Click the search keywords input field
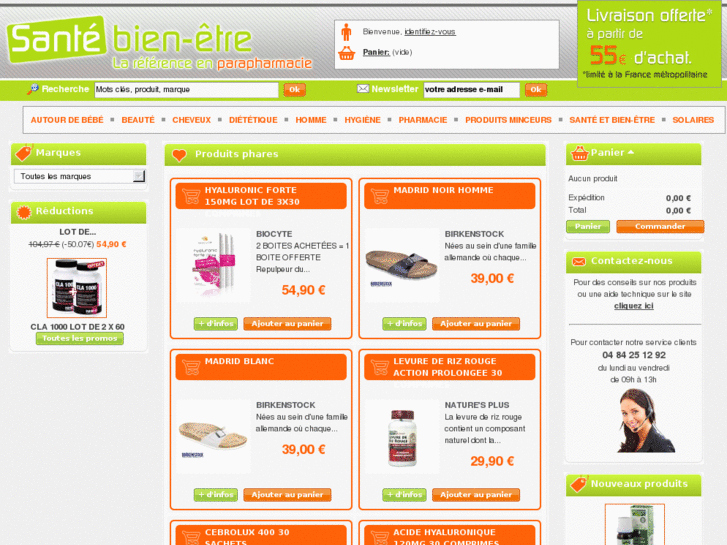The height and width of the screenshot is (545, 727). 186,90
